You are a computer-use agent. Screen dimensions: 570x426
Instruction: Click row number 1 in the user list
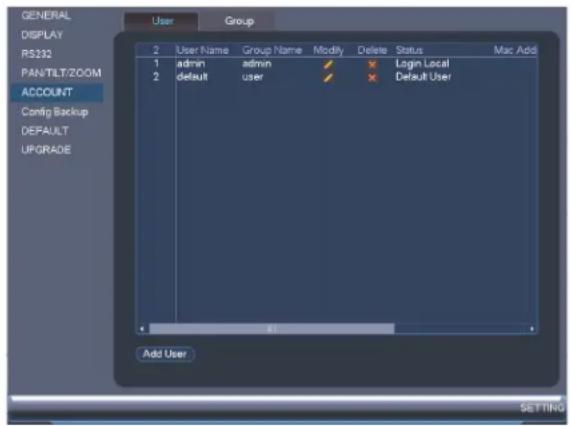156,64
